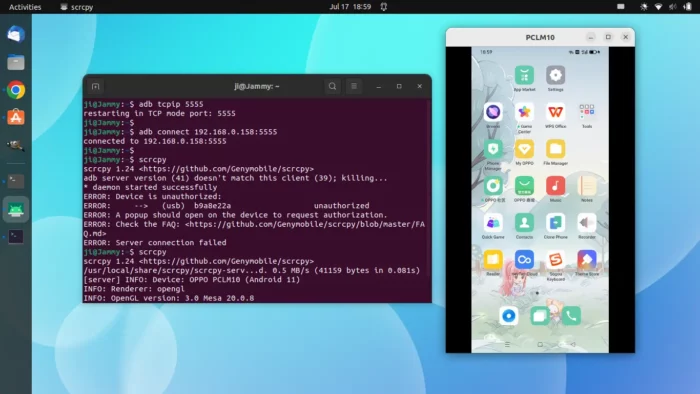Open Files from the Ubuntu dock
The width and height of the screenshot is (700, 394).
pyautogui.click(x=16, y=62)
